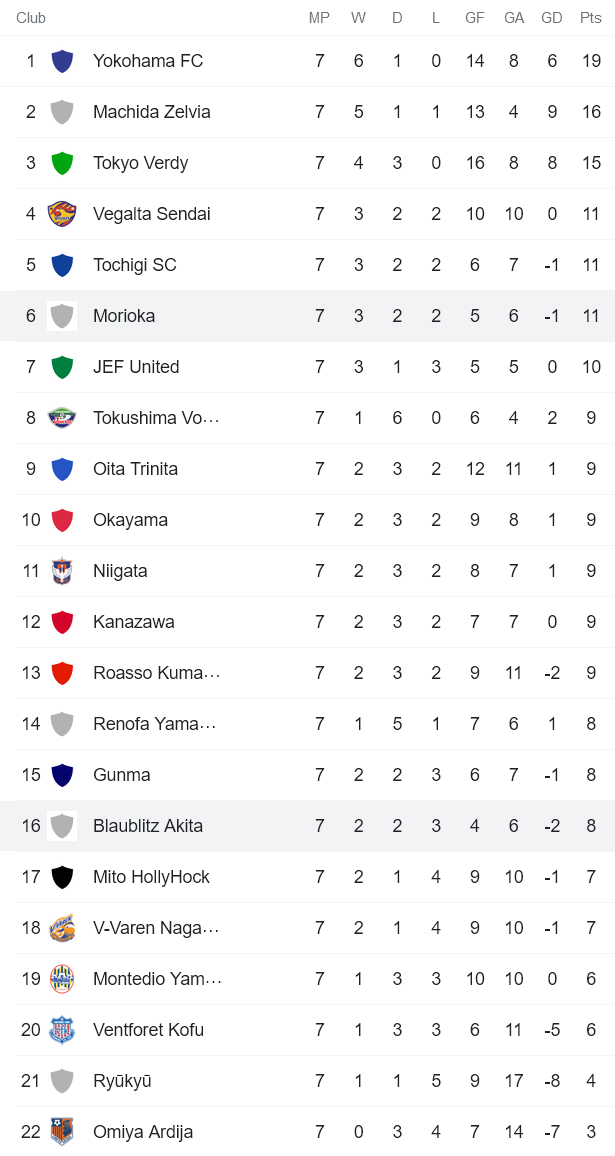
Task: Click the MP column header
Action: [319, 18]
